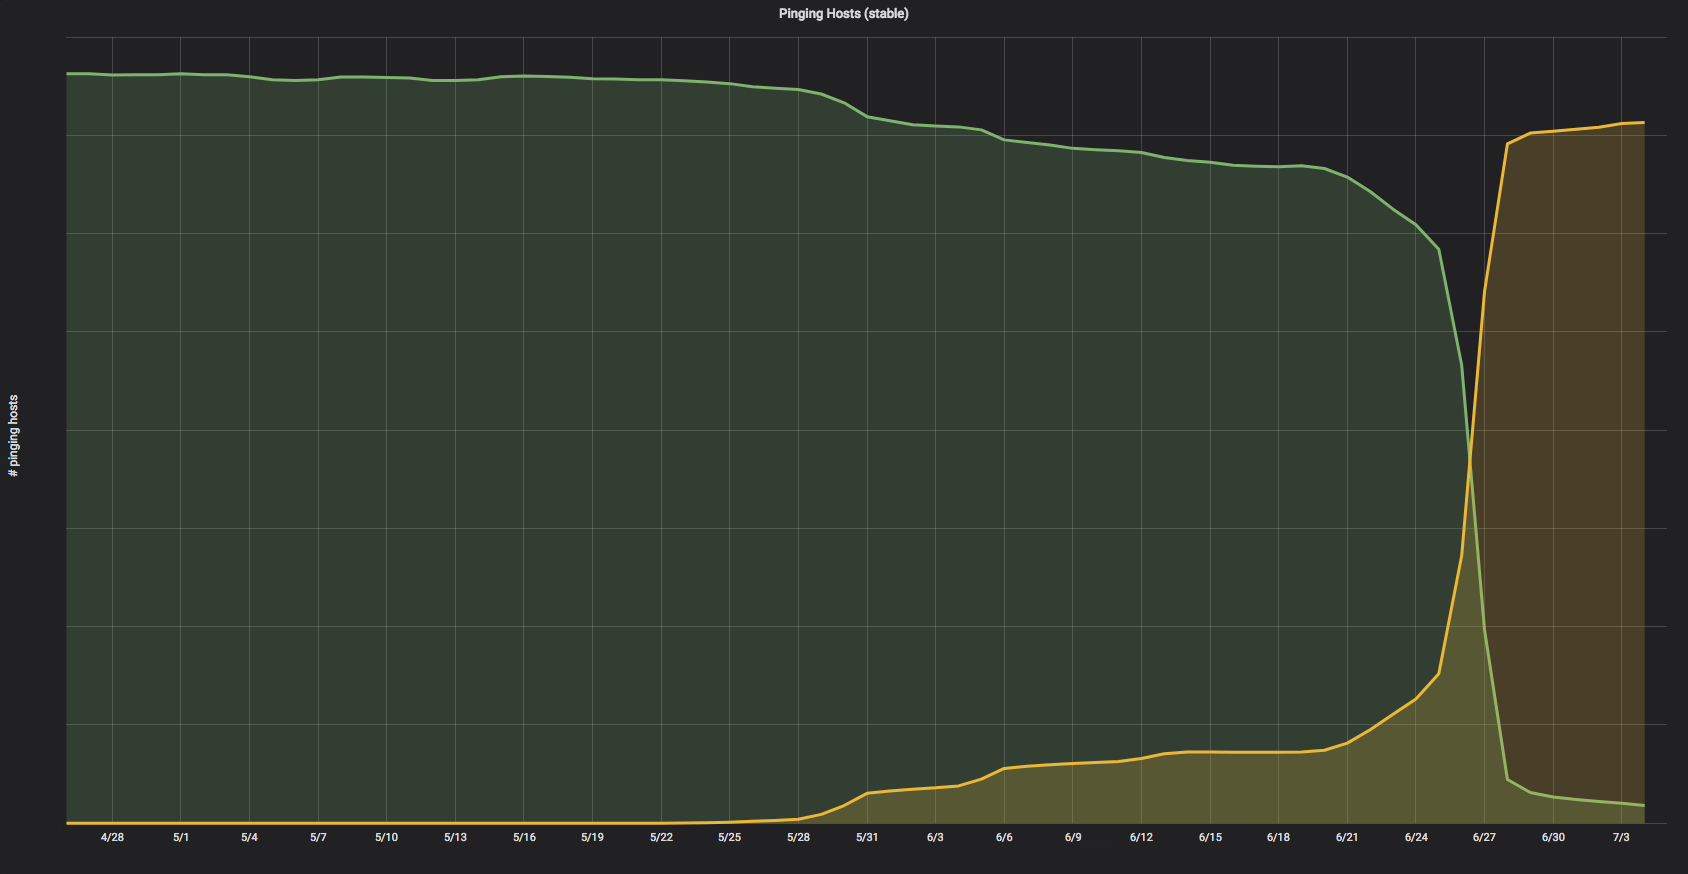Select the 5/10 date label
The height and width of the screenshot is (874, 1688).
click(386, 837)
